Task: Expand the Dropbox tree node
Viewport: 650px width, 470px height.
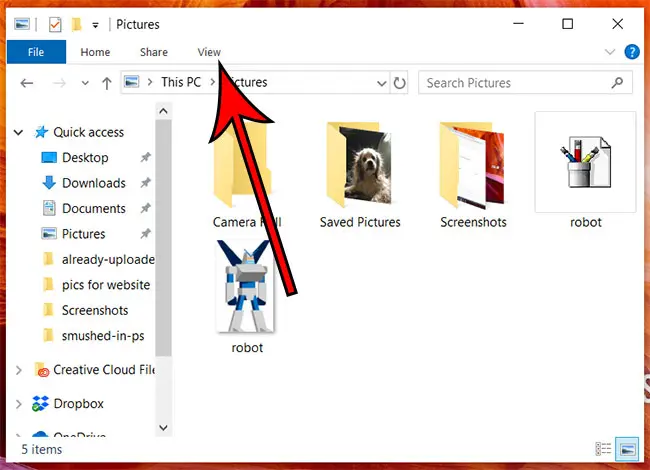Action: pos(19,404)
